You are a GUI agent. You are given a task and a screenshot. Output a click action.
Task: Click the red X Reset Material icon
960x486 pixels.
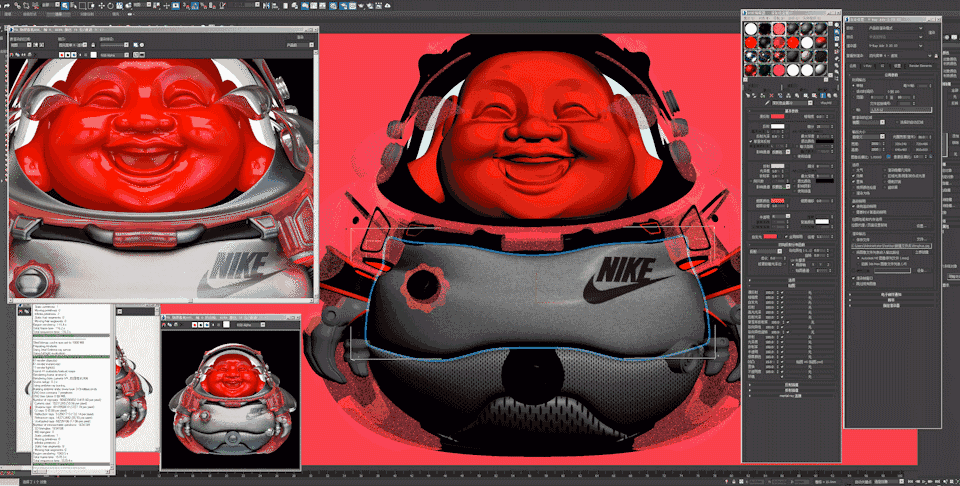(x=771, y=95)
